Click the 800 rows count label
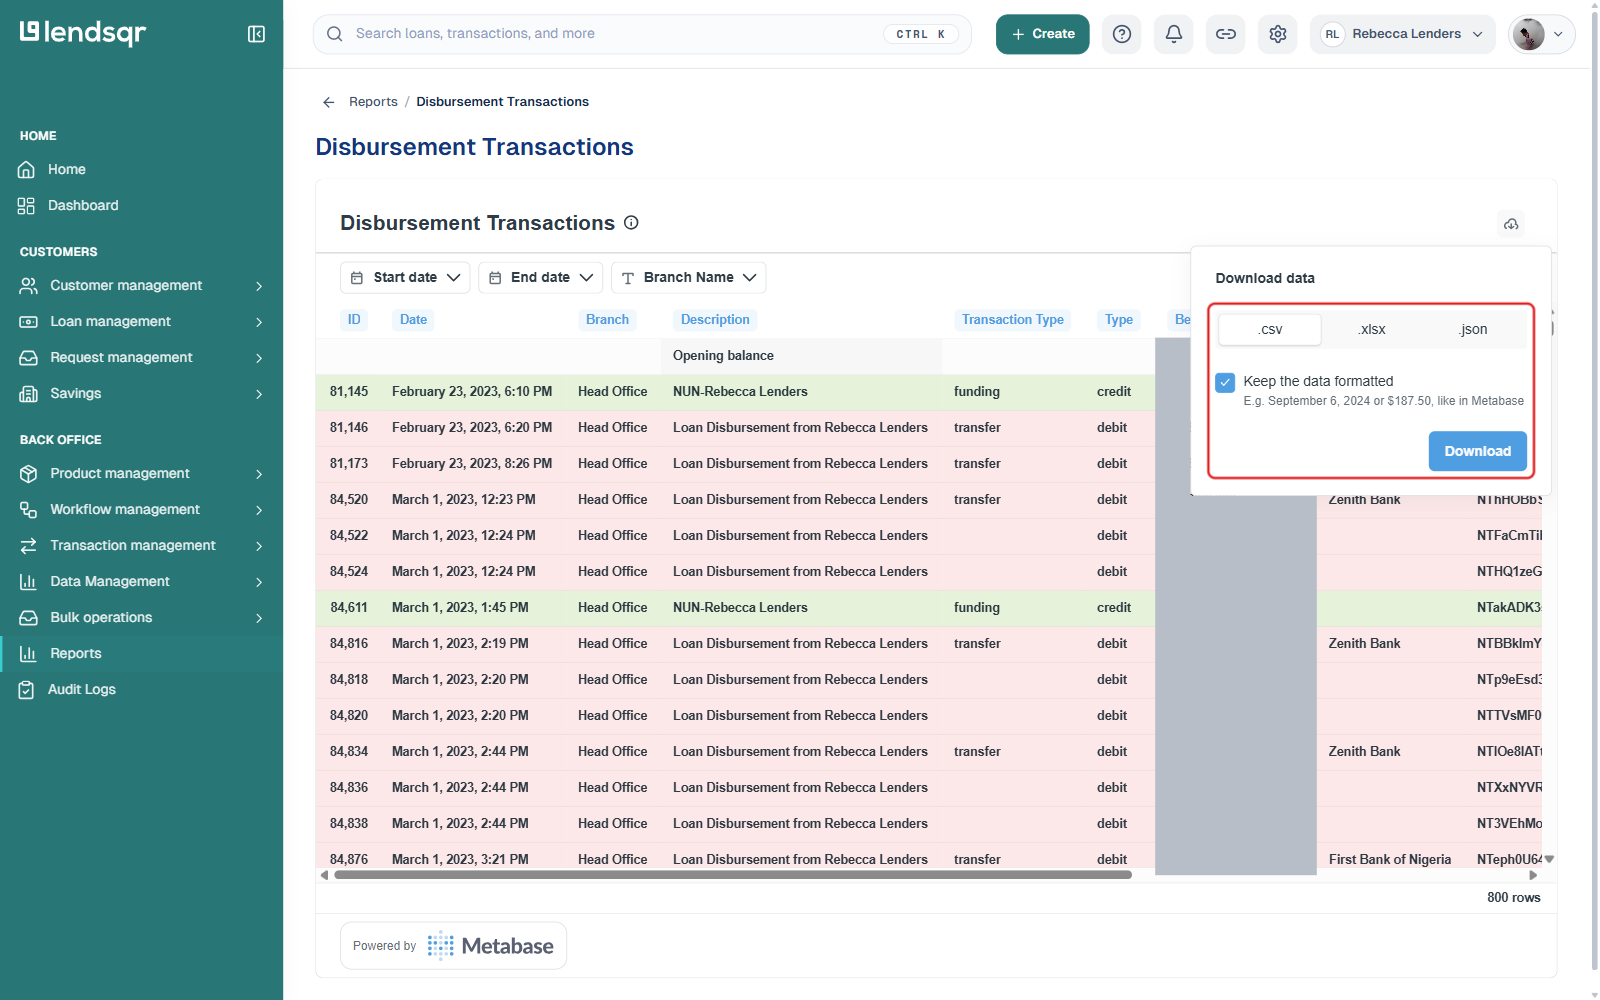The image size is (1600, 1000). [x=1514, y=898]
